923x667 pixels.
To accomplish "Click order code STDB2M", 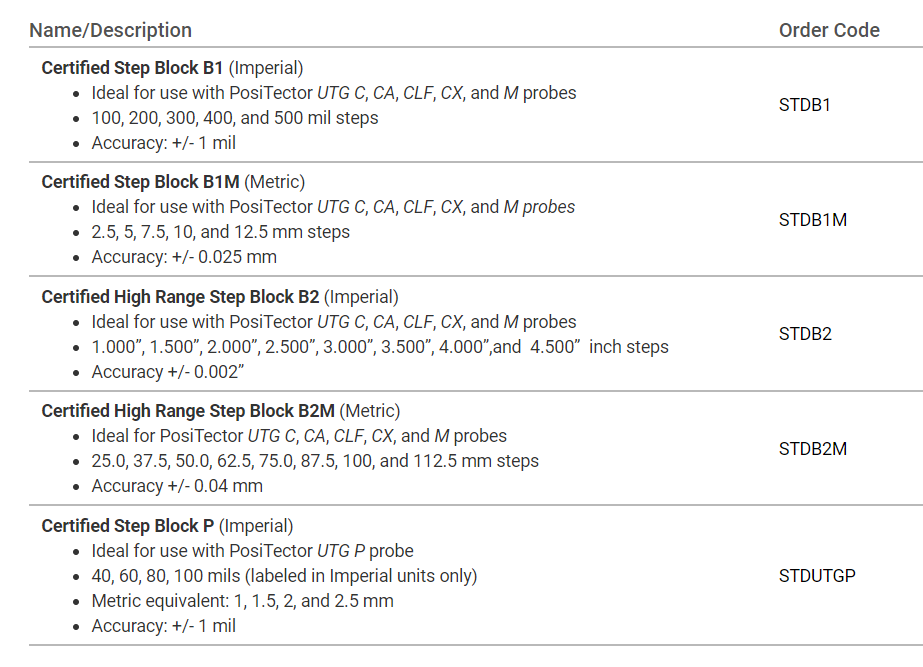I will coord(812,449).
